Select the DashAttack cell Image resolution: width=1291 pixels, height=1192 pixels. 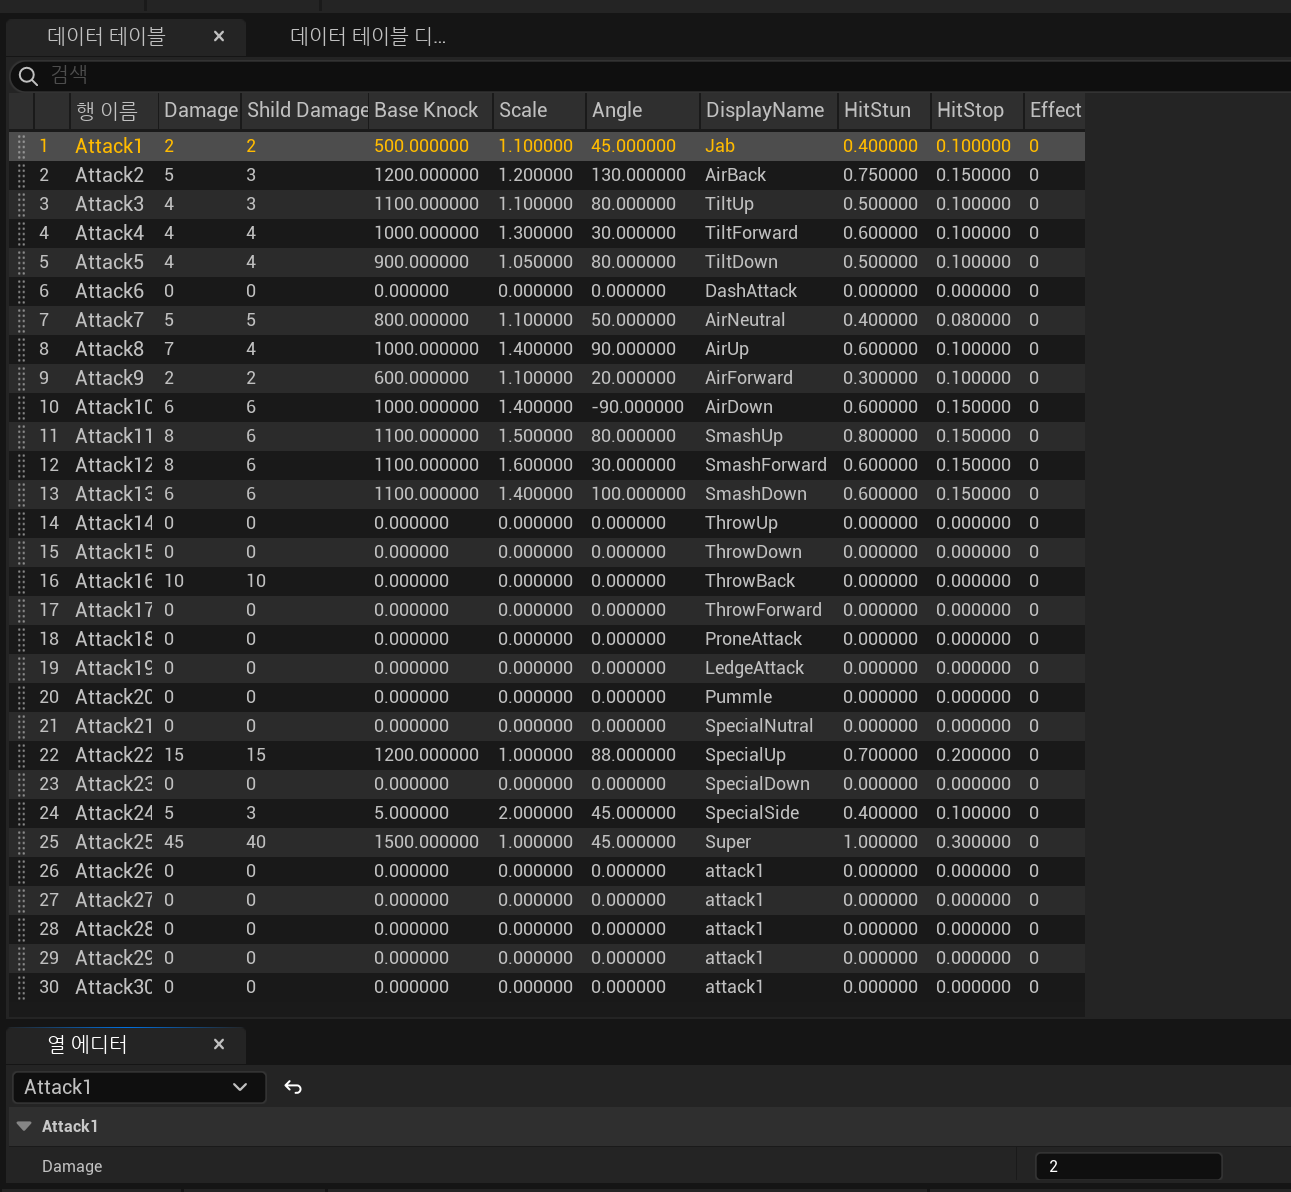[751, 291]
